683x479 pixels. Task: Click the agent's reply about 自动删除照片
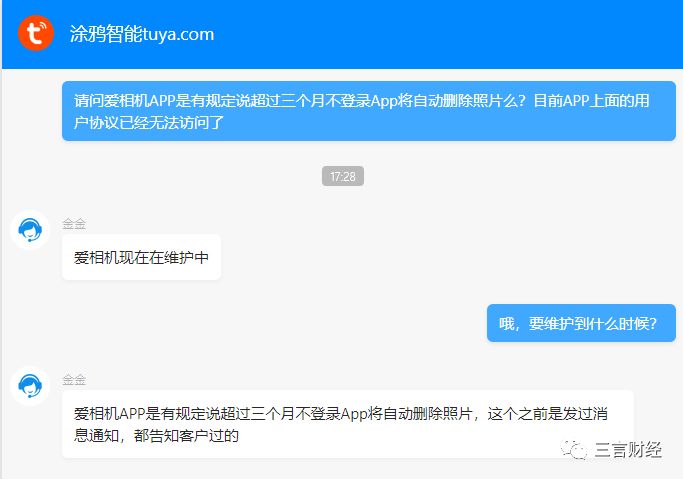point(348,424)
